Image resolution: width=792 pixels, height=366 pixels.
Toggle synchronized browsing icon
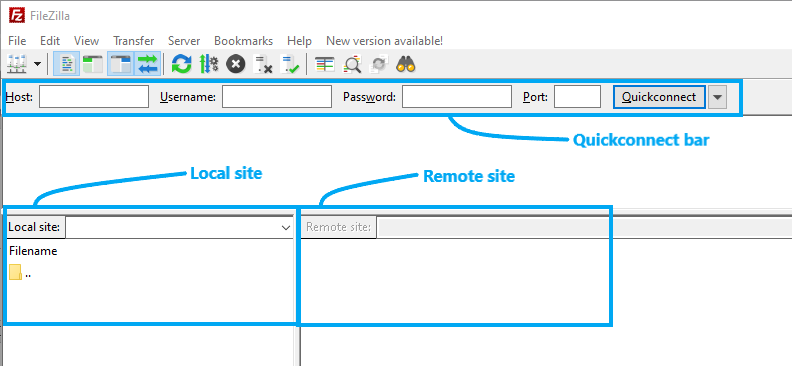pos(379,64)
